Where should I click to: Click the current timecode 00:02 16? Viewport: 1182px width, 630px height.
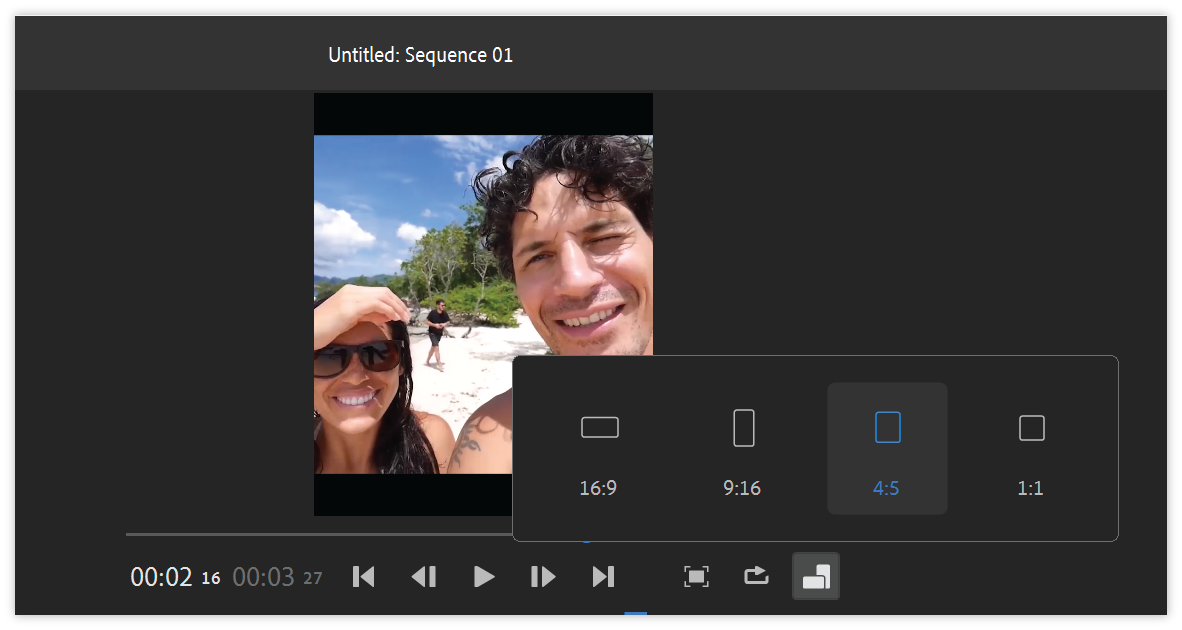[175, 578]
